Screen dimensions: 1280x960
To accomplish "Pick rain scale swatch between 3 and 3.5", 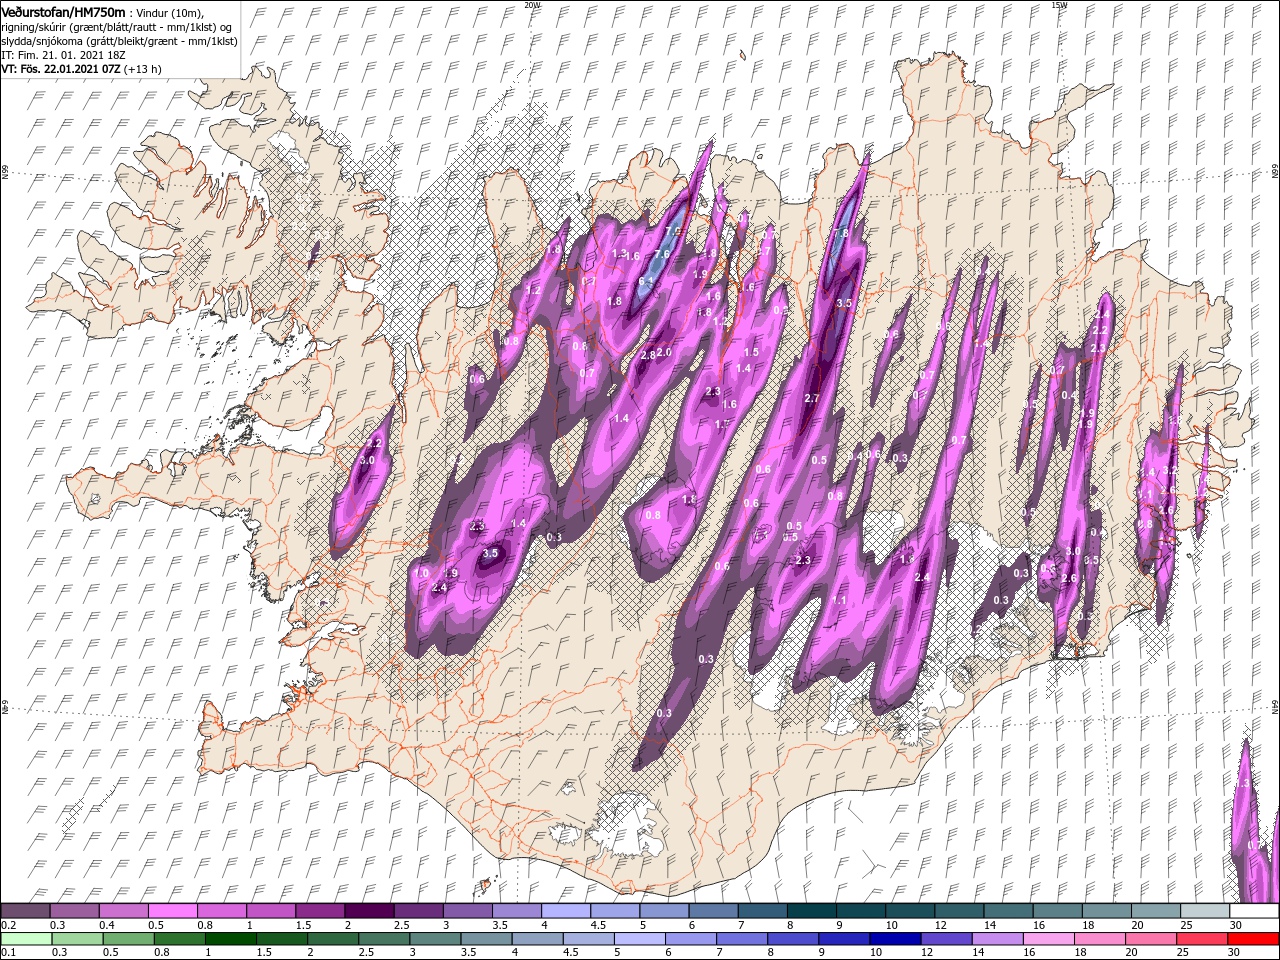I will 435,939.
